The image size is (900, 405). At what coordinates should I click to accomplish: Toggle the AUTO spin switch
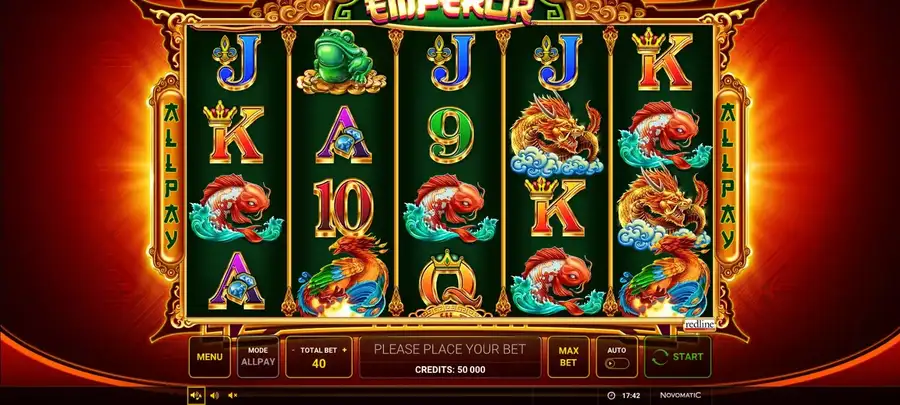617,363
